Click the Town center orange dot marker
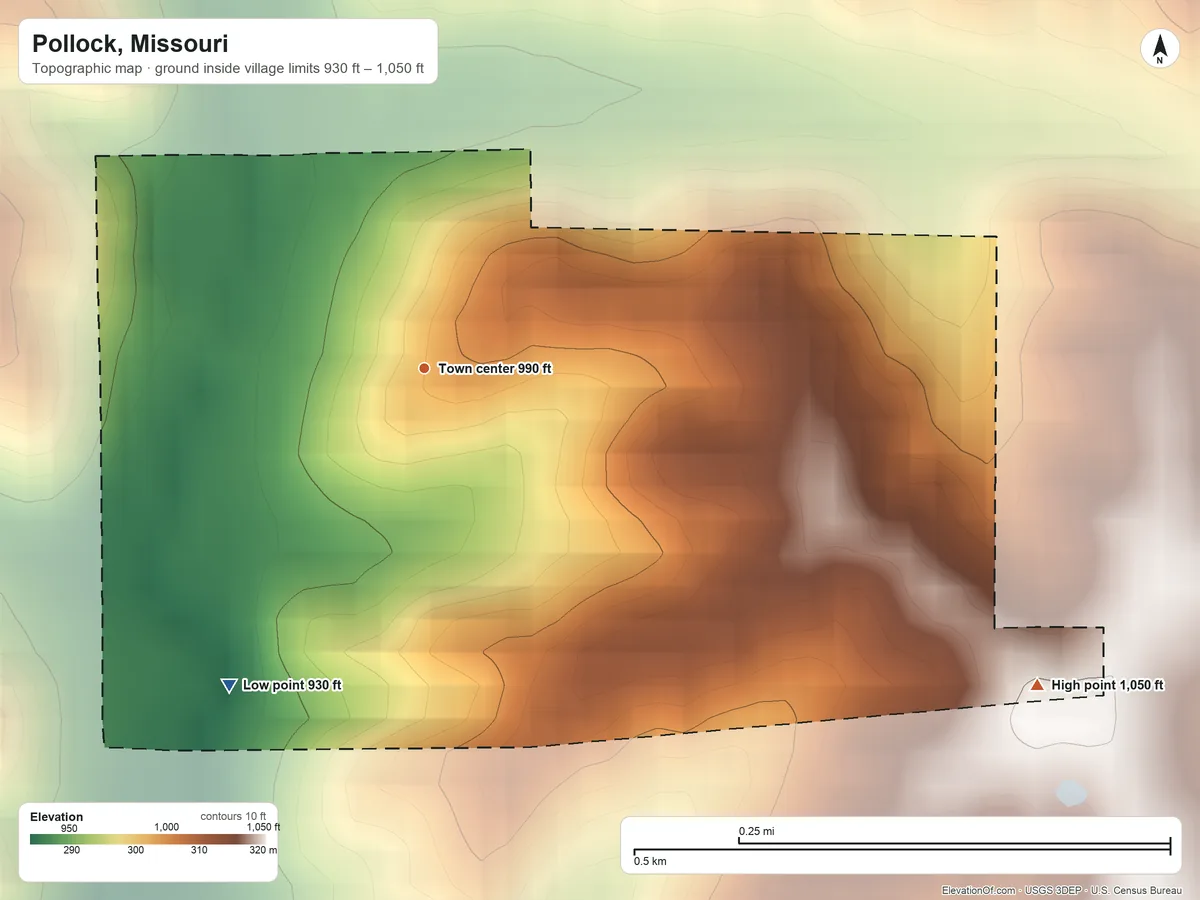 point(424,369)
